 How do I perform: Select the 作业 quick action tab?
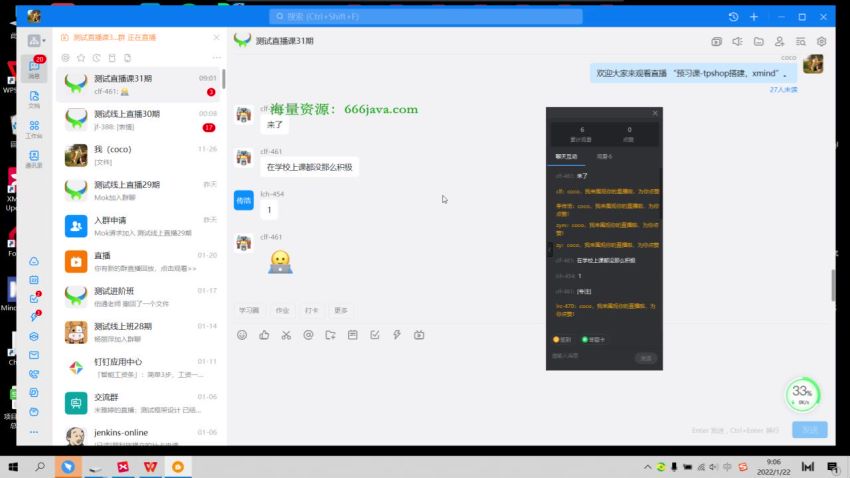pos(283,311)
